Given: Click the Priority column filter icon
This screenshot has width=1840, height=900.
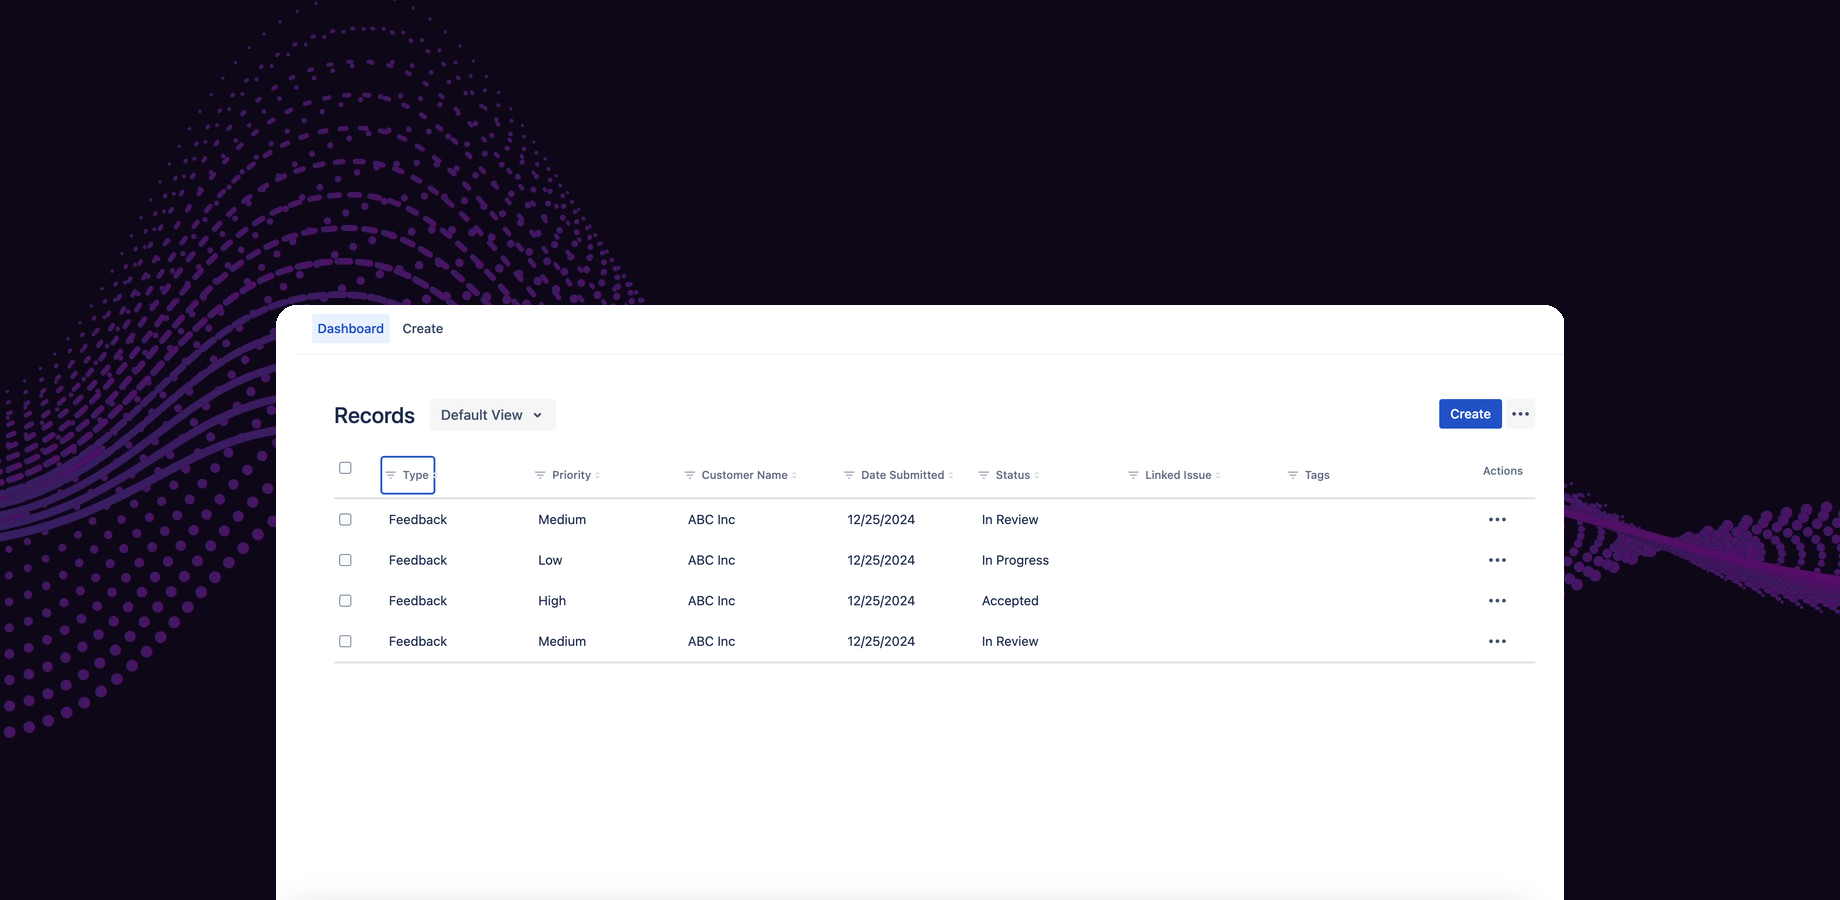Looking at the screenshot, I should click(x=538, y=475).
